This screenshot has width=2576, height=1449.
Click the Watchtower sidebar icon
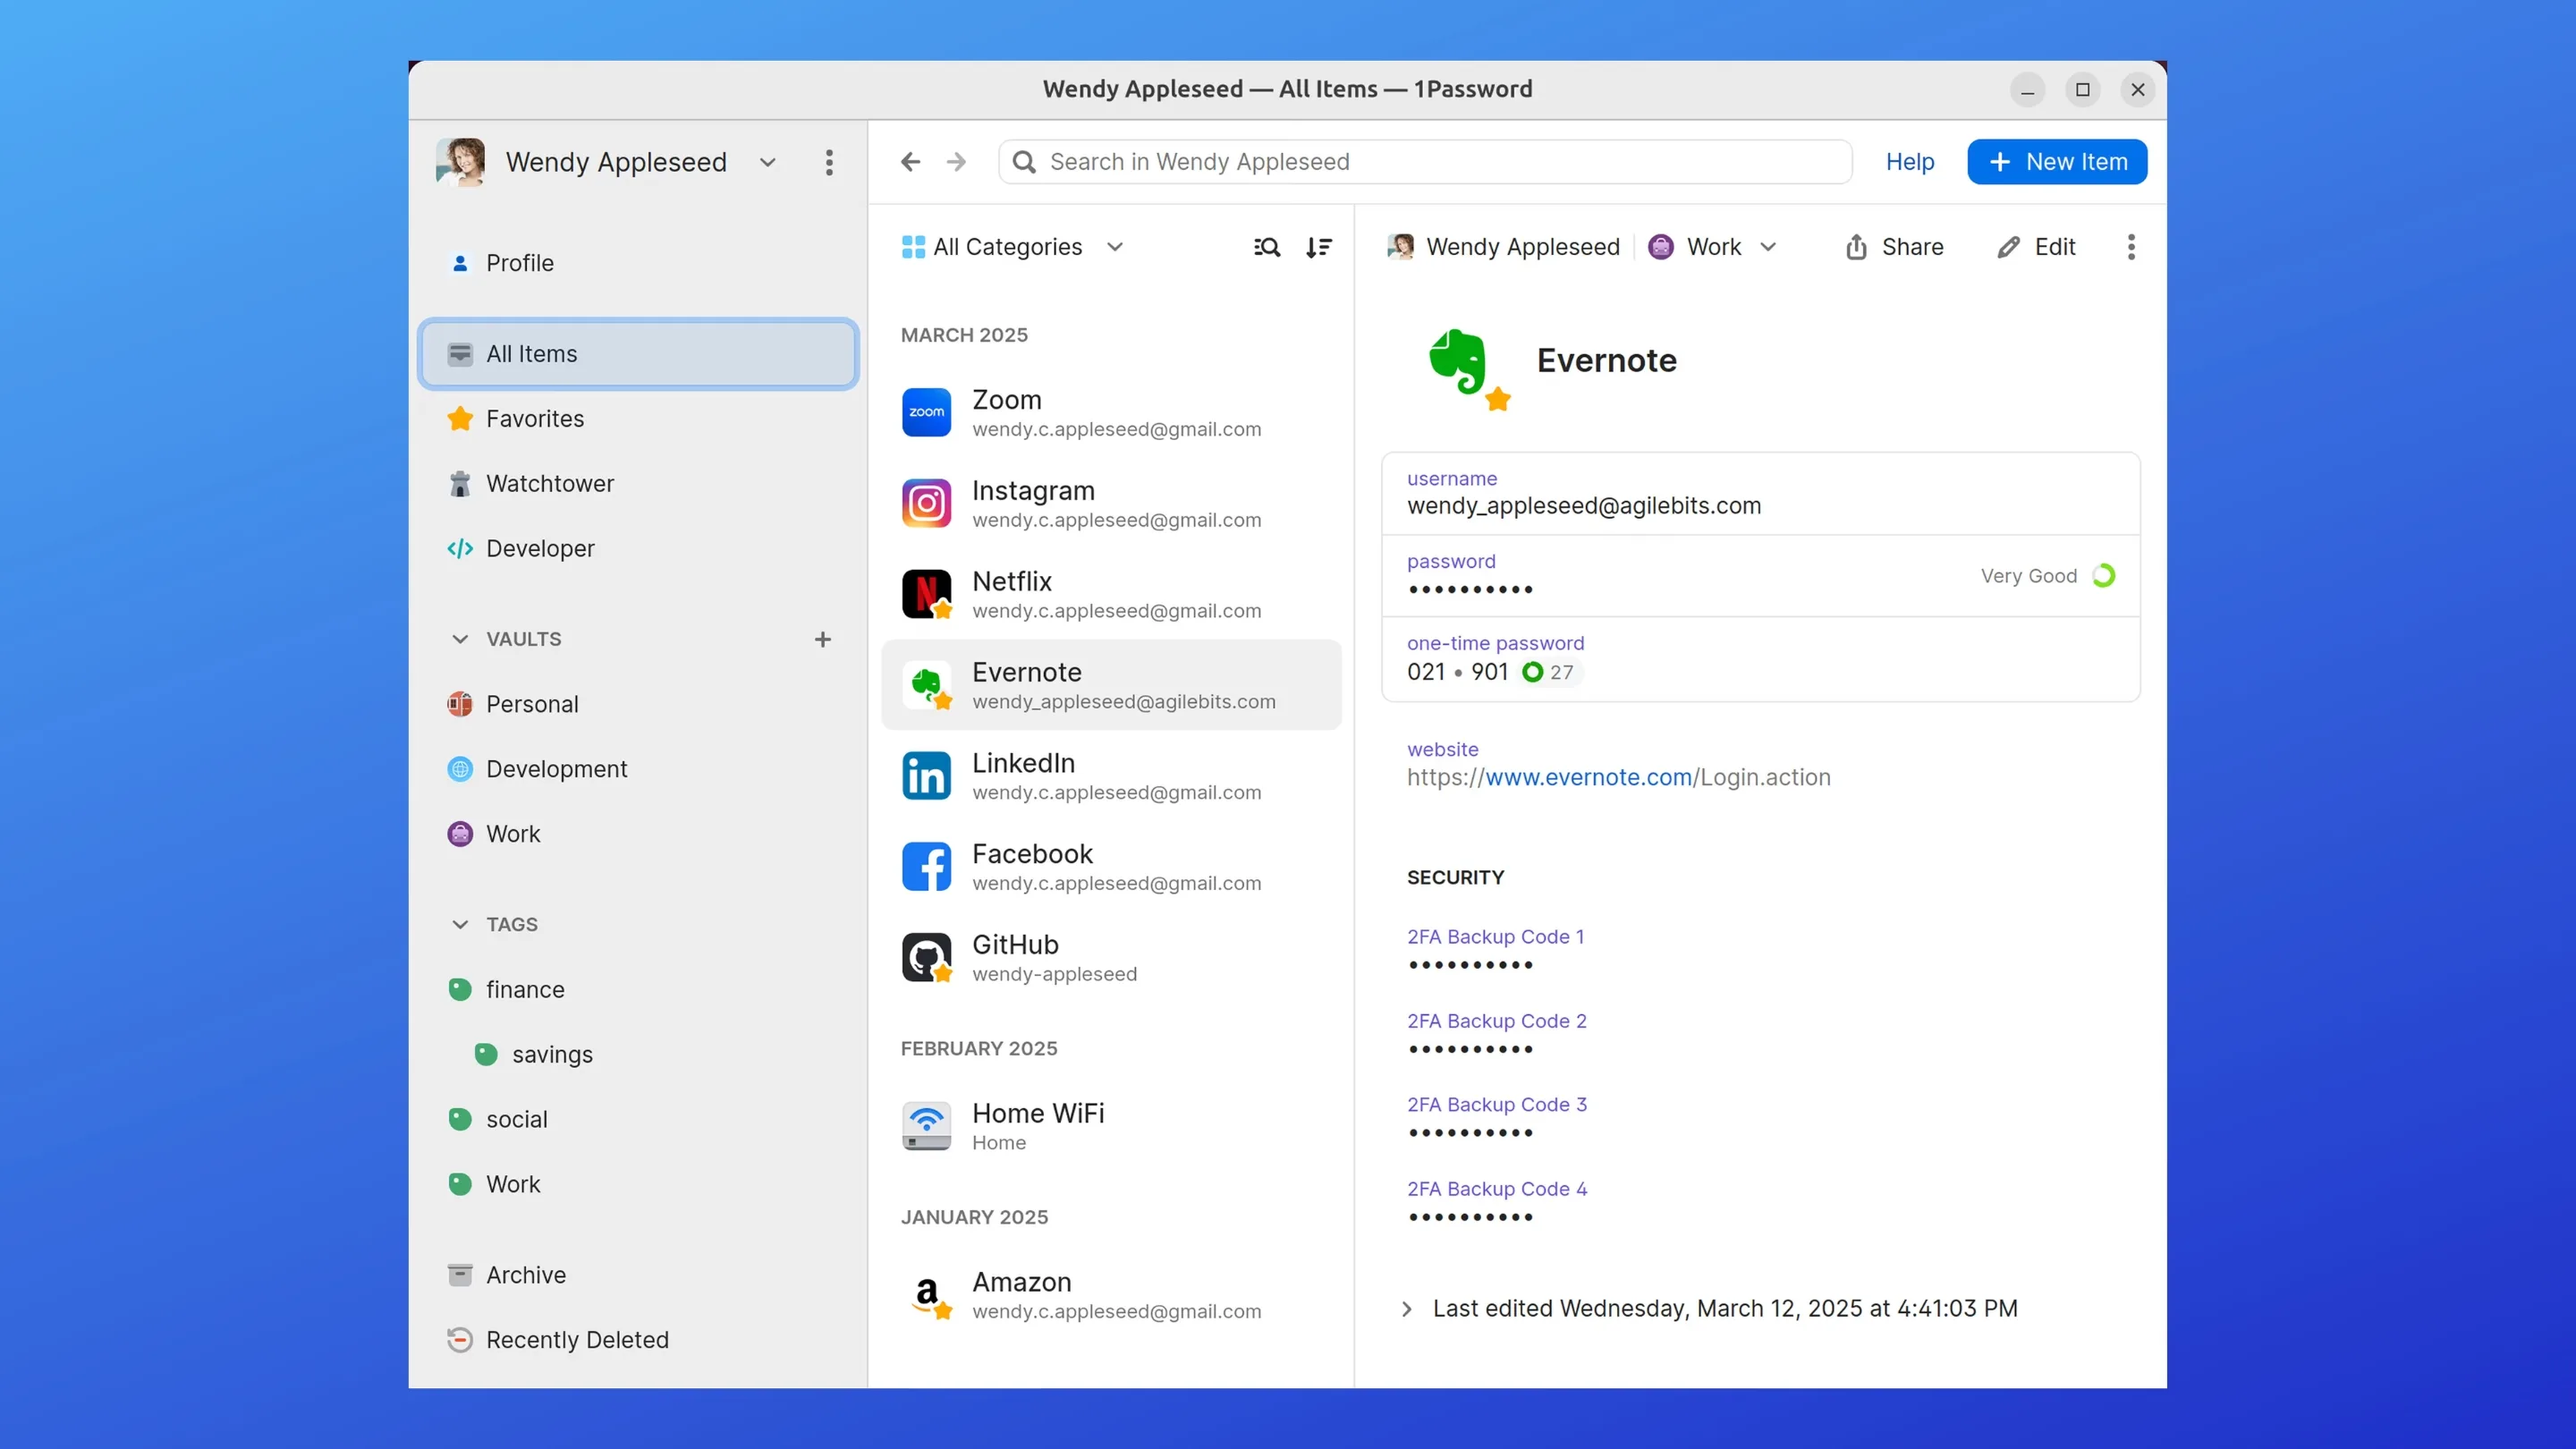pos(460,483)
